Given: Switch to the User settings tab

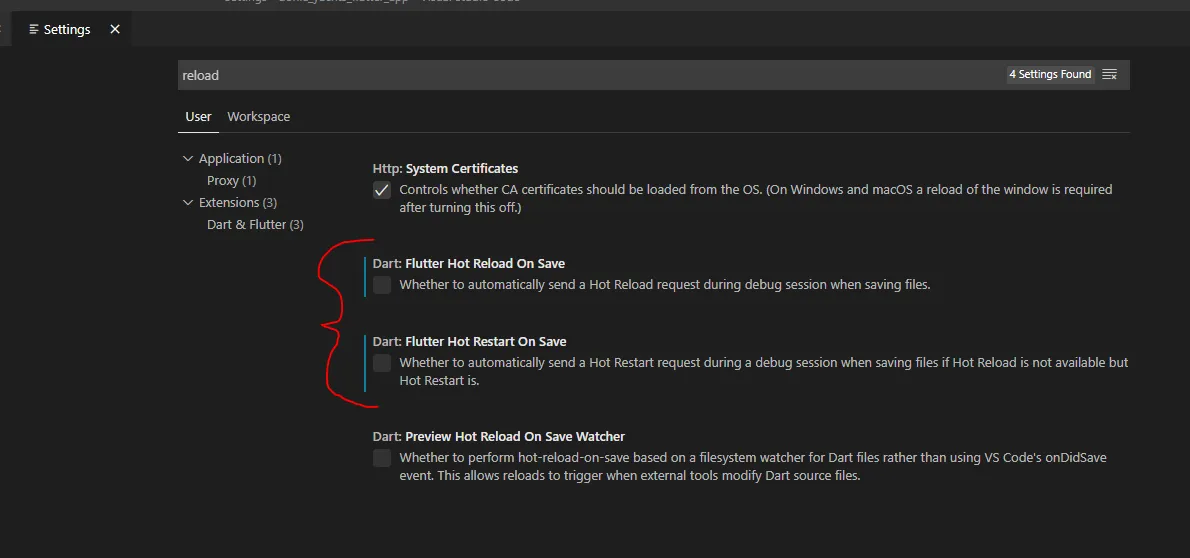Looking at the screenshot, I should coord(198,117).
